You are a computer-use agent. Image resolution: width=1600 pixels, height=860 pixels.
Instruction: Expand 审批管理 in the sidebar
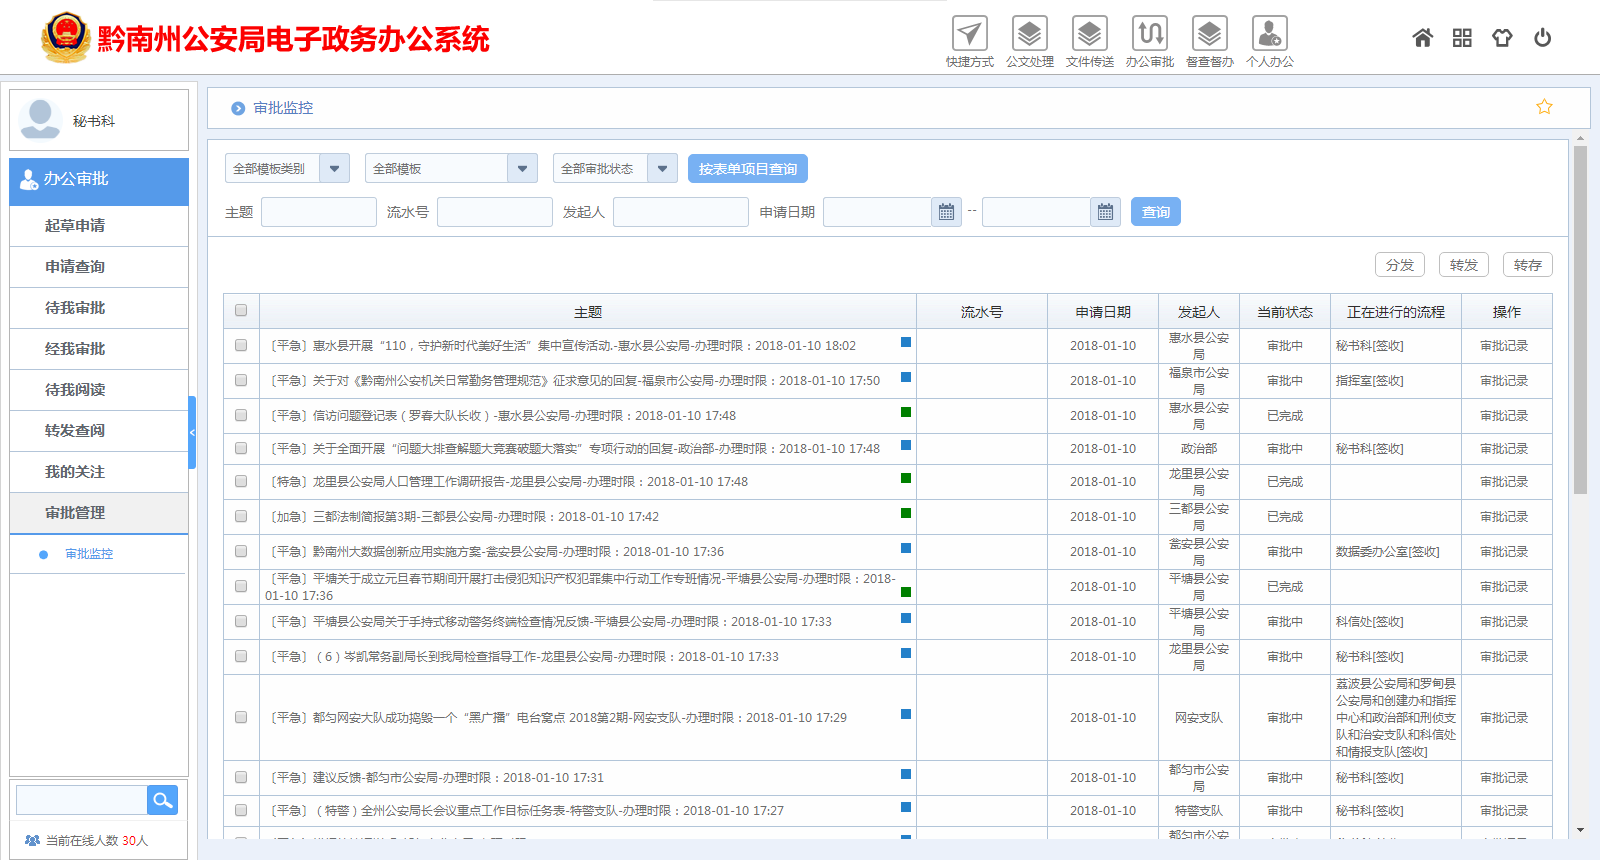point(99,513)
